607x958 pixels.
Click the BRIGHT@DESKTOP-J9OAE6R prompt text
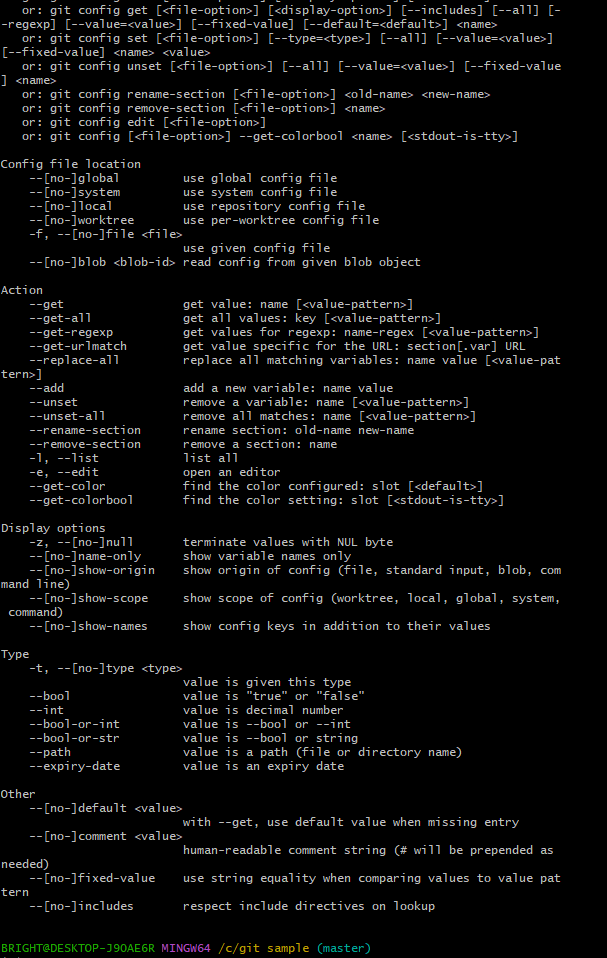point(78,948)
